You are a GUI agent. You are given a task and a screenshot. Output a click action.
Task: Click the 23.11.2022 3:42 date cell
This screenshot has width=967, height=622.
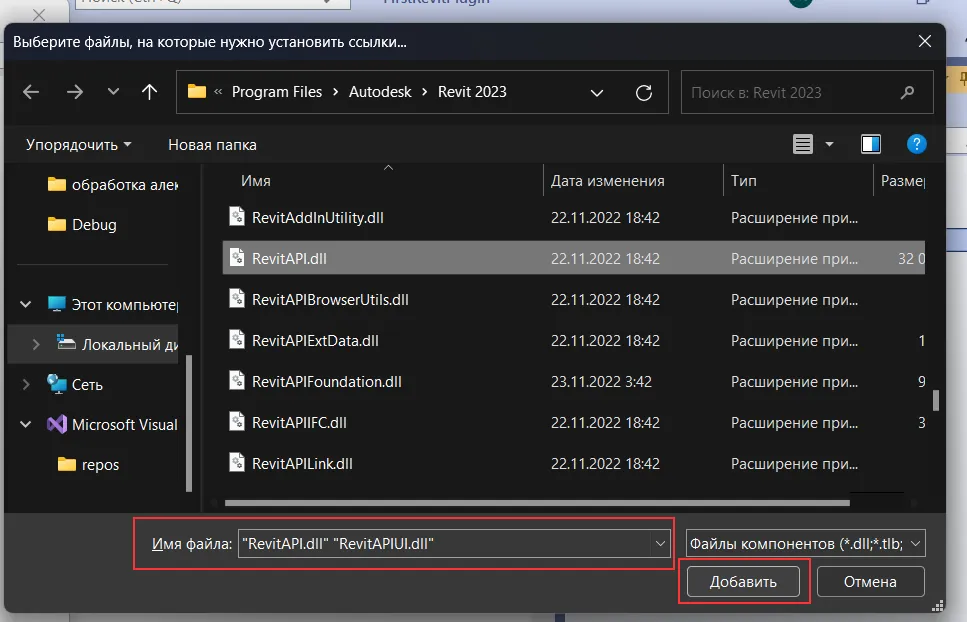[x=601, y=382]
